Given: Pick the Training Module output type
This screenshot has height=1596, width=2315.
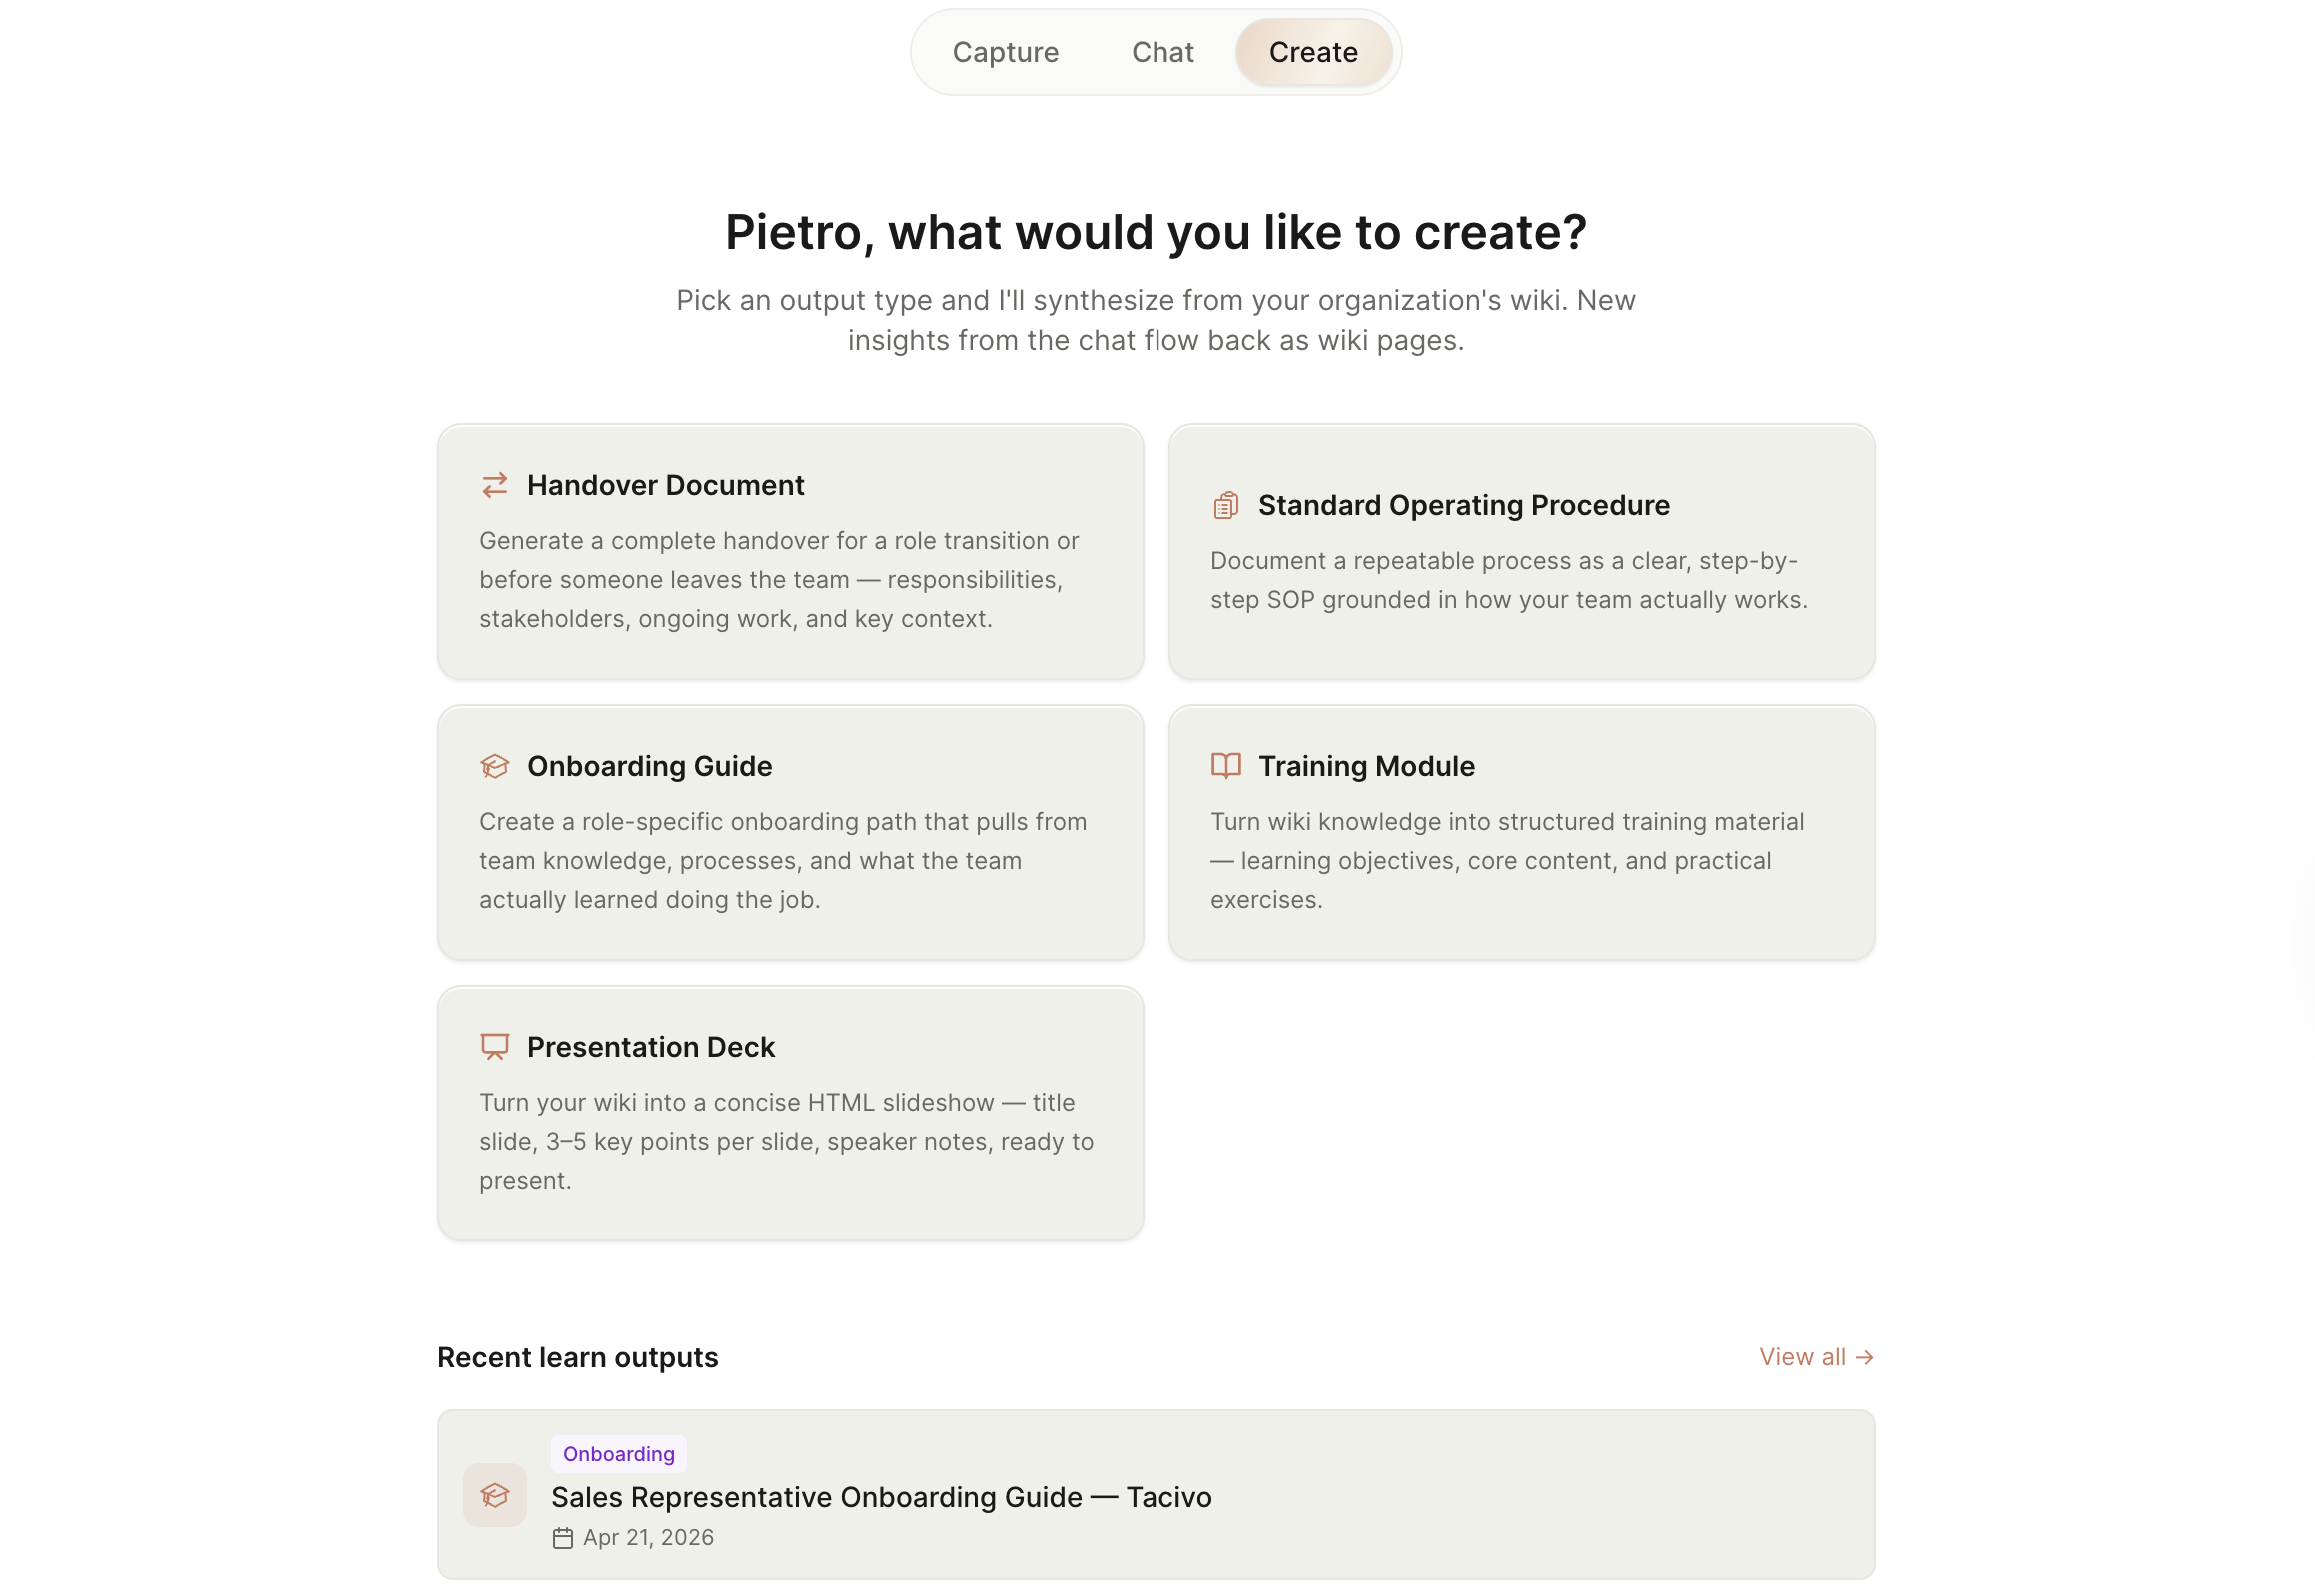Looking at the screenshot, I should 1521,834.
